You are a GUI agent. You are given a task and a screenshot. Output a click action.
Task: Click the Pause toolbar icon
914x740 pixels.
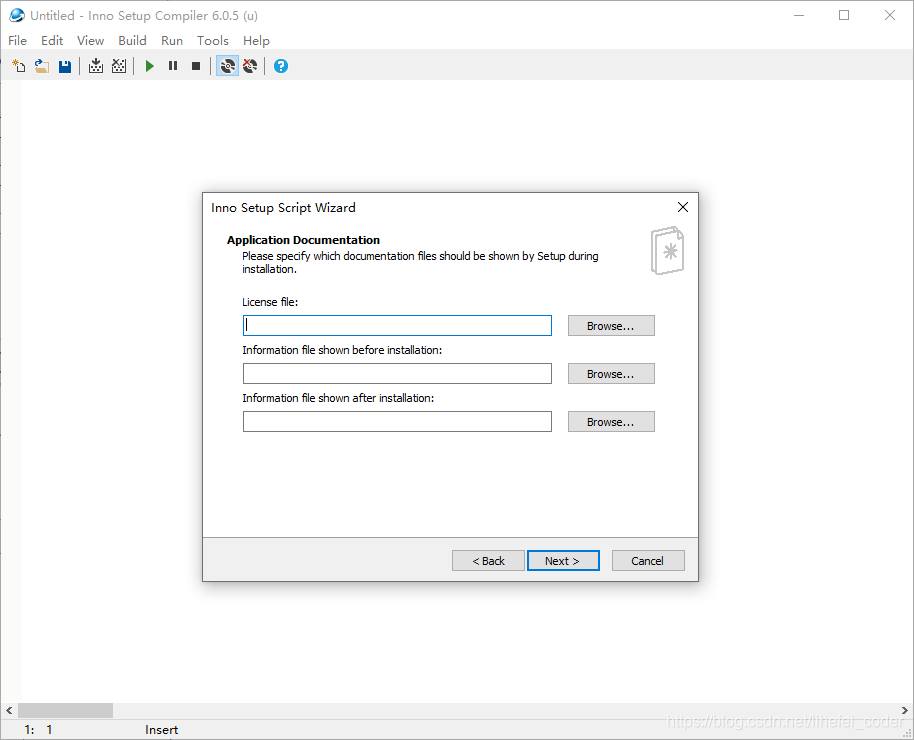click(x=173, y=66)
